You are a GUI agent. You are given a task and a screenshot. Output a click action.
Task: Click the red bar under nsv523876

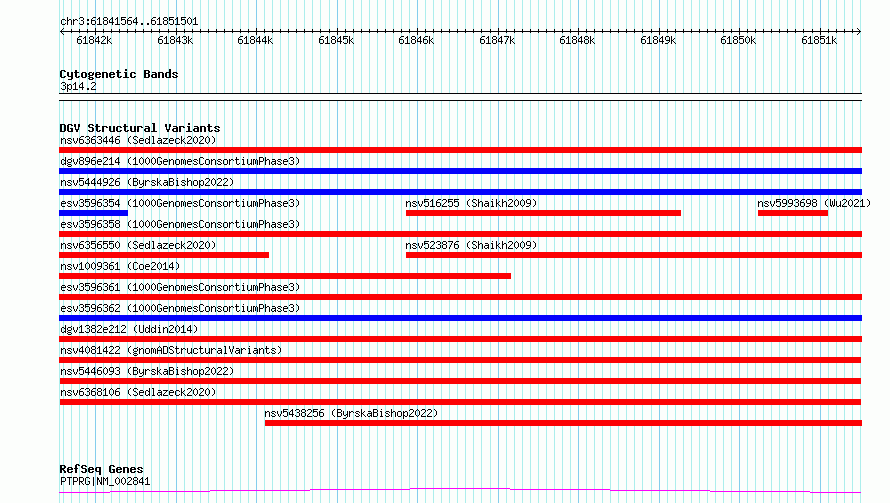634,255
